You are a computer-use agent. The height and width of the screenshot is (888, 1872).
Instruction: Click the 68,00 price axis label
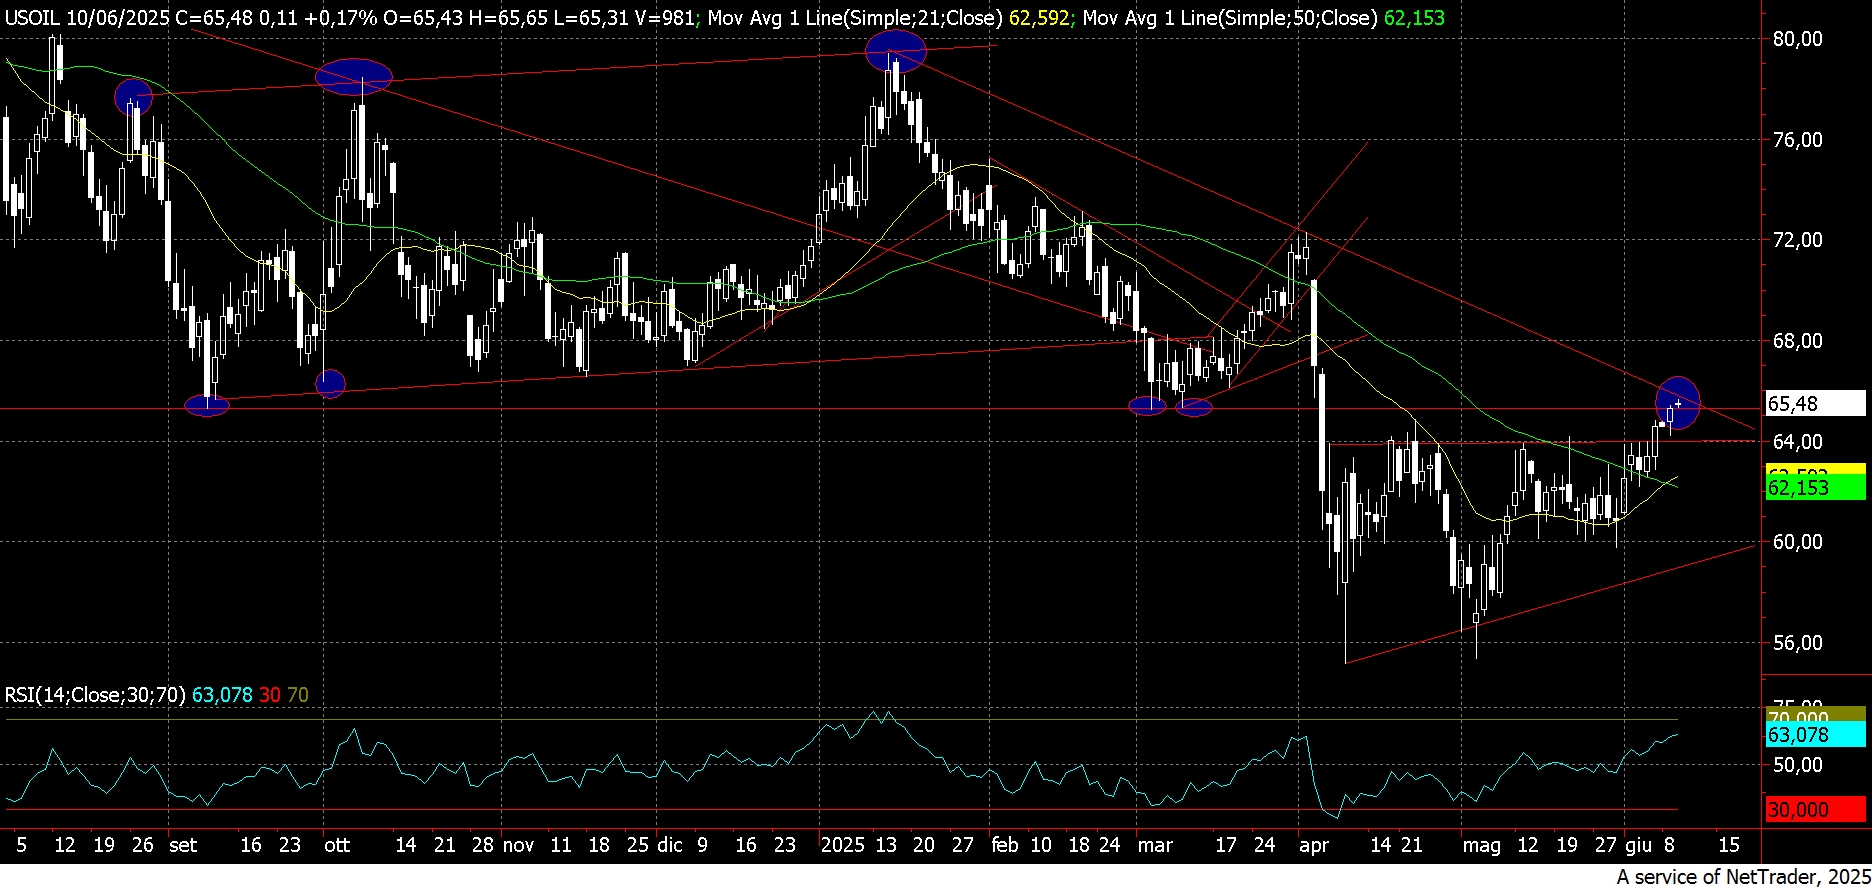pos(1797,341)
